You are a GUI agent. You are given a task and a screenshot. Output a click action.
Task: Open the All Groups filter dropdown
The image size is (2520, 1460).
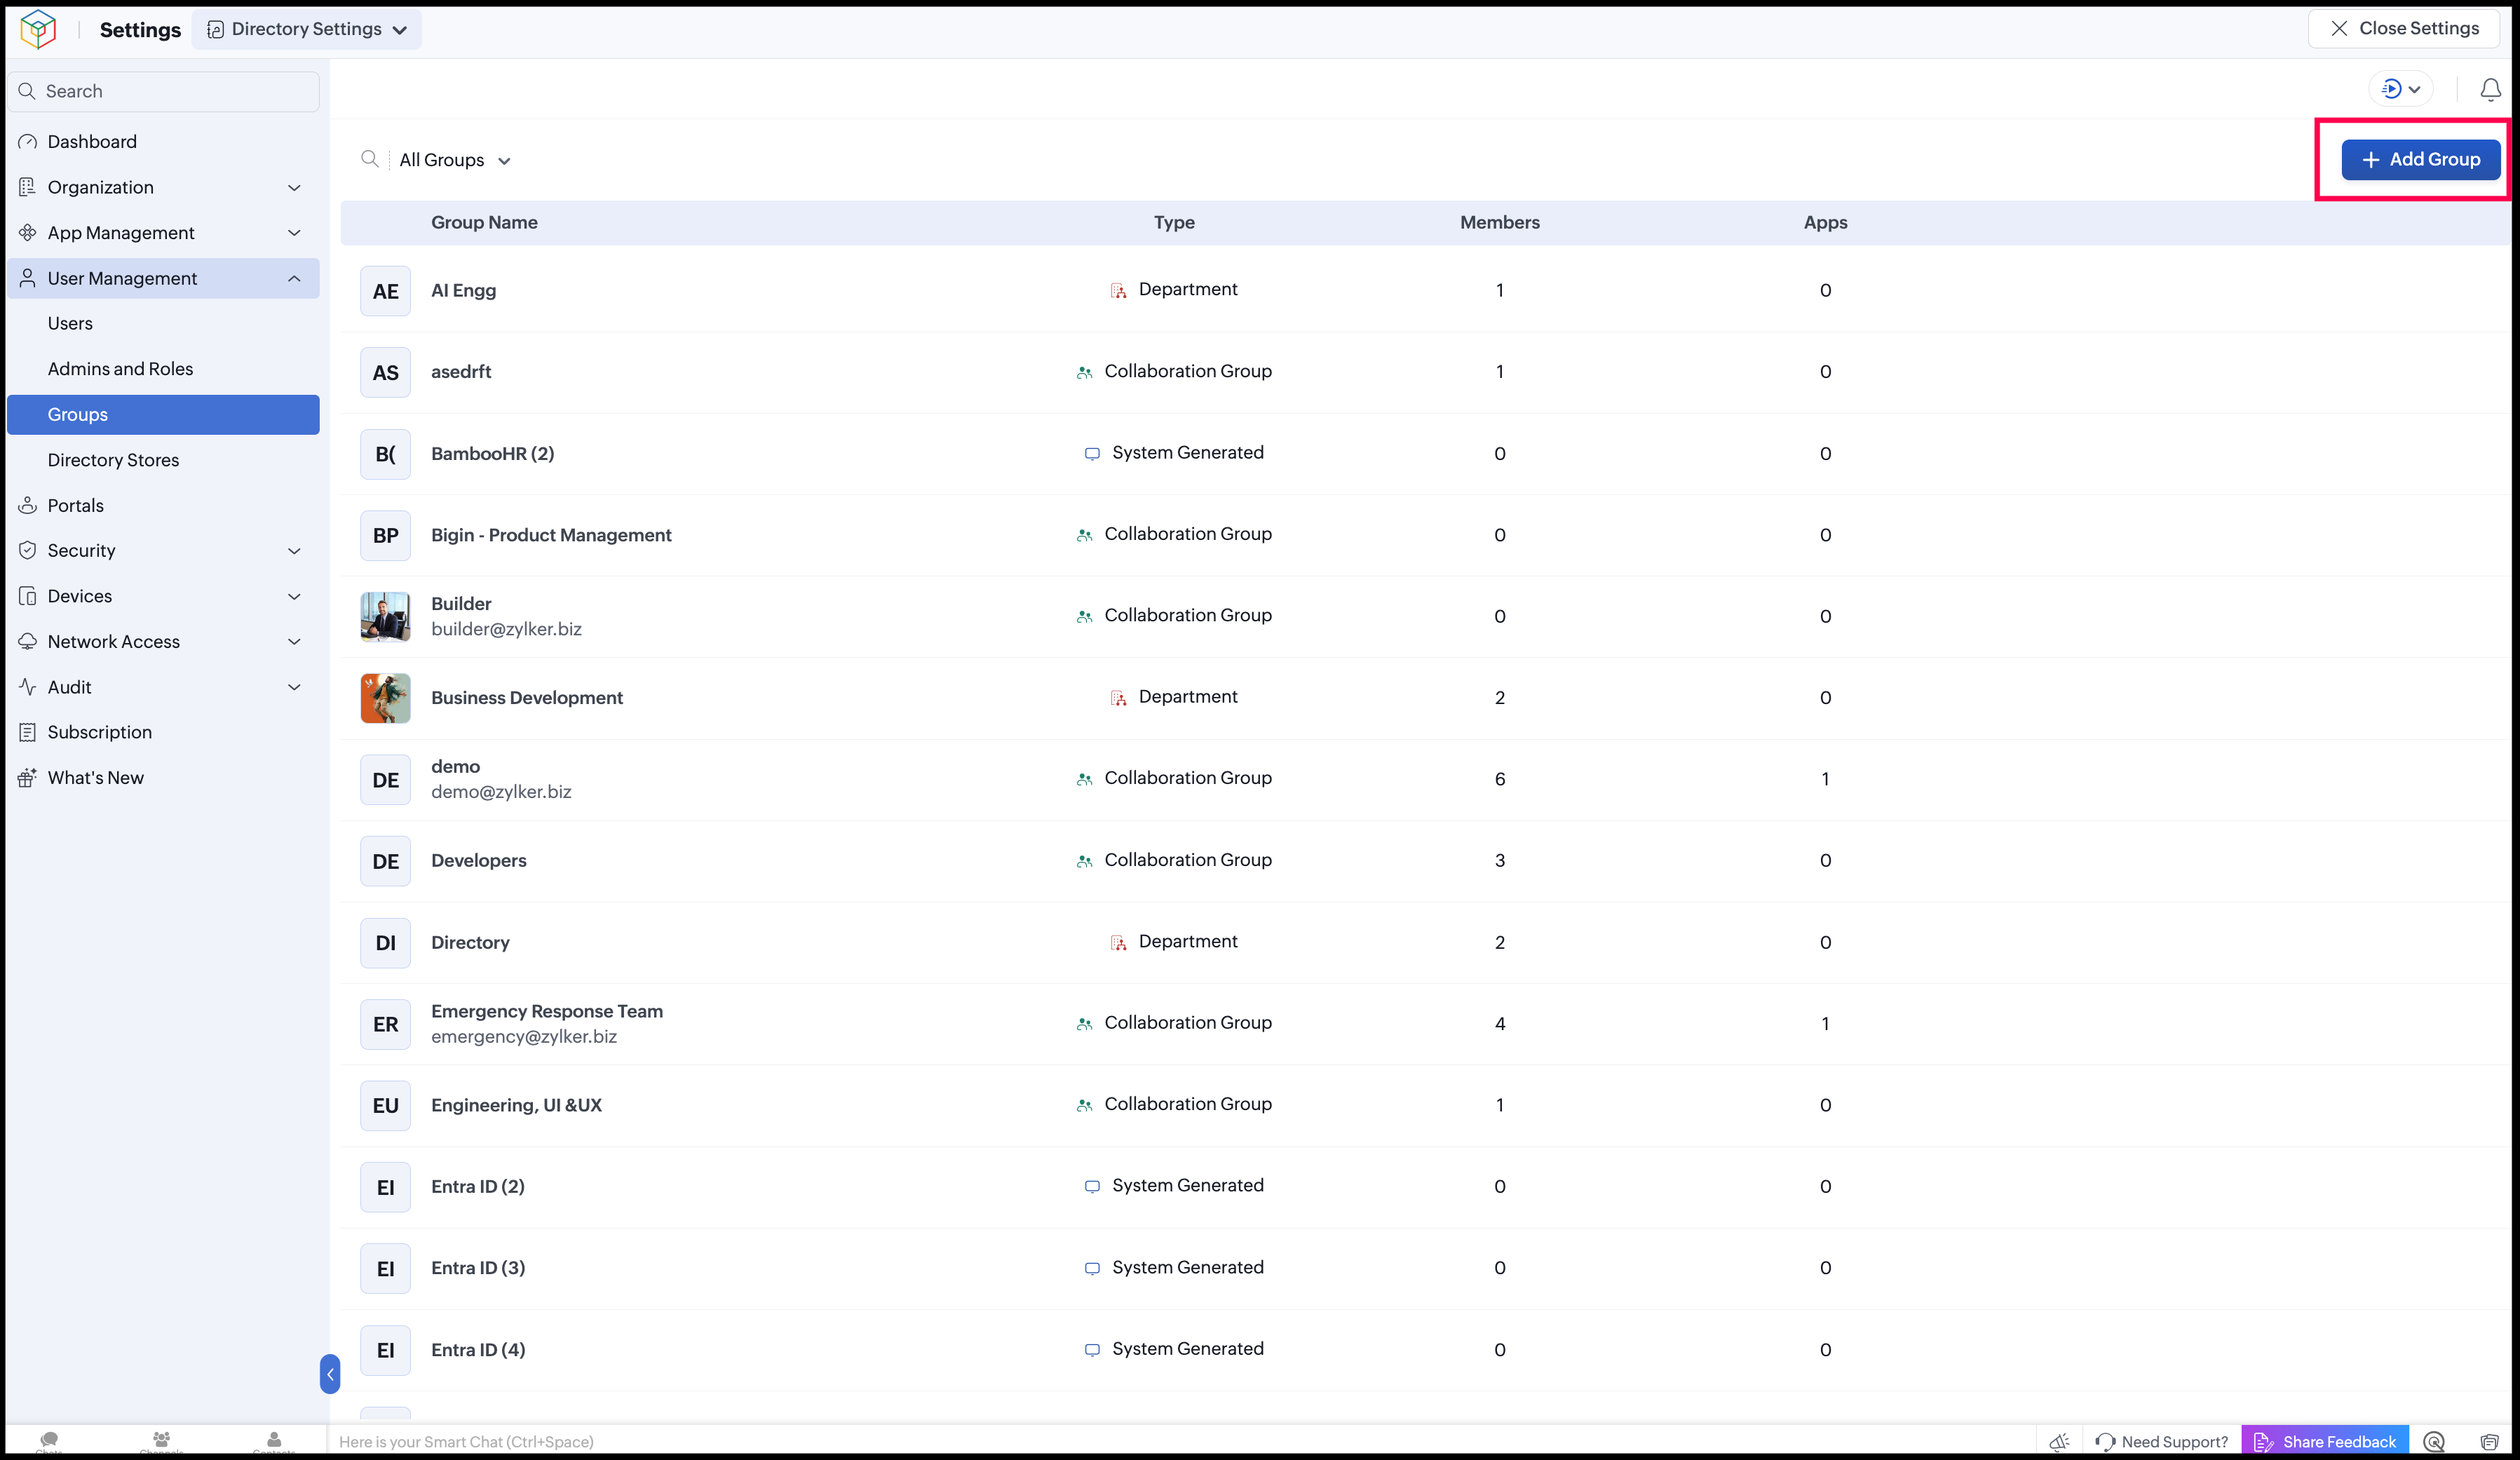pos(455,160)
